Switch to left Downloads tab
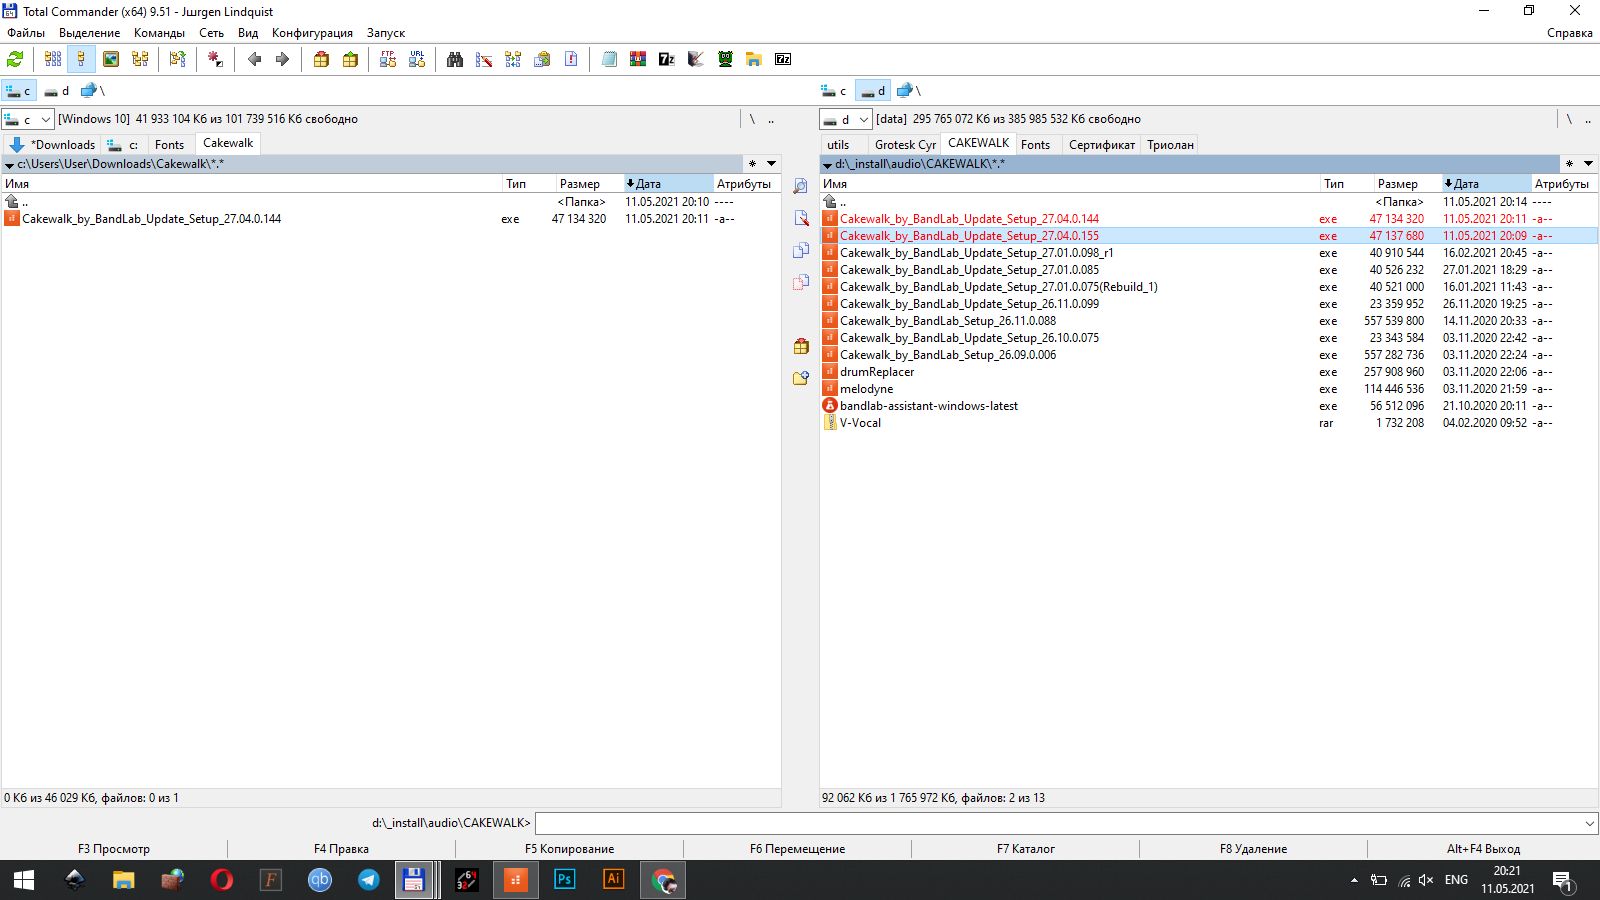 [x=52, y=145]
